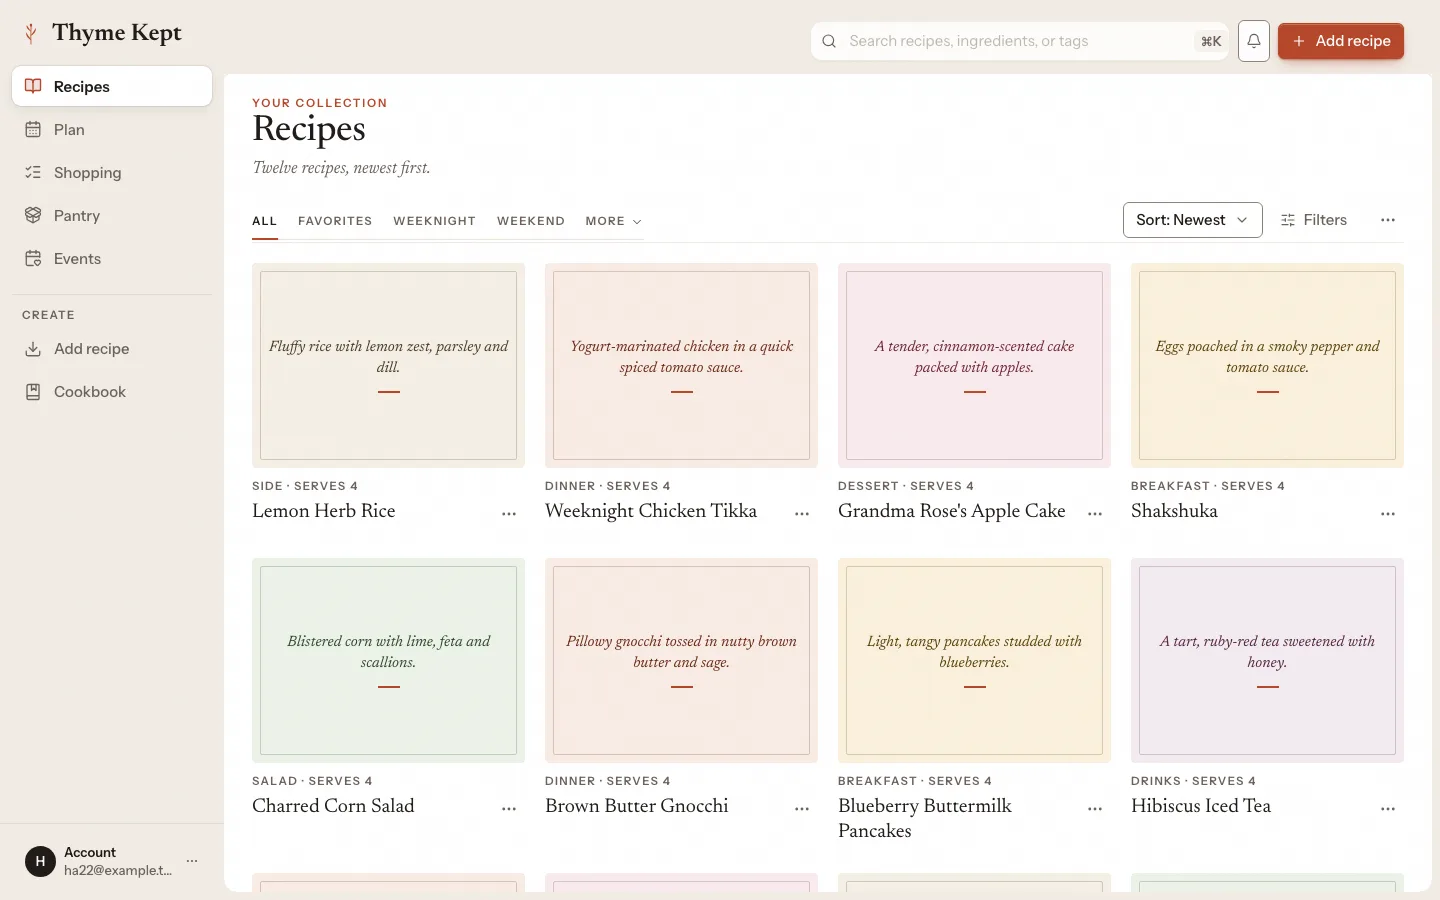The width and height of the screenshot is (1440, 900).
Task: Open the Hibiscus Iced Tea recipe title
Action: 1201,806
